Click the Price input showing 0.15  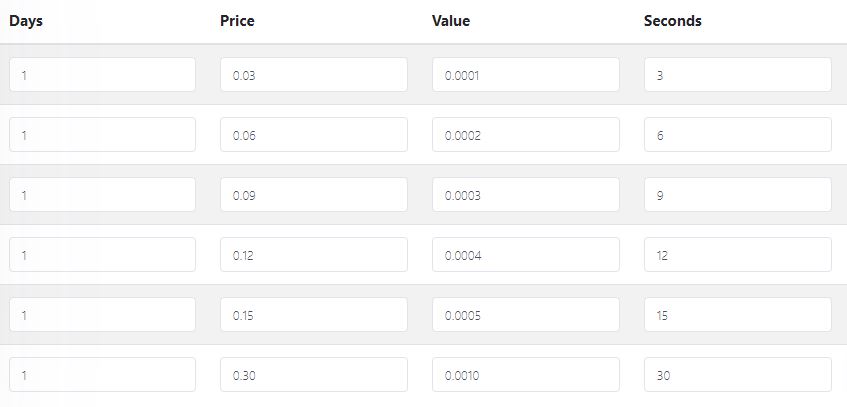click(314, 315)
